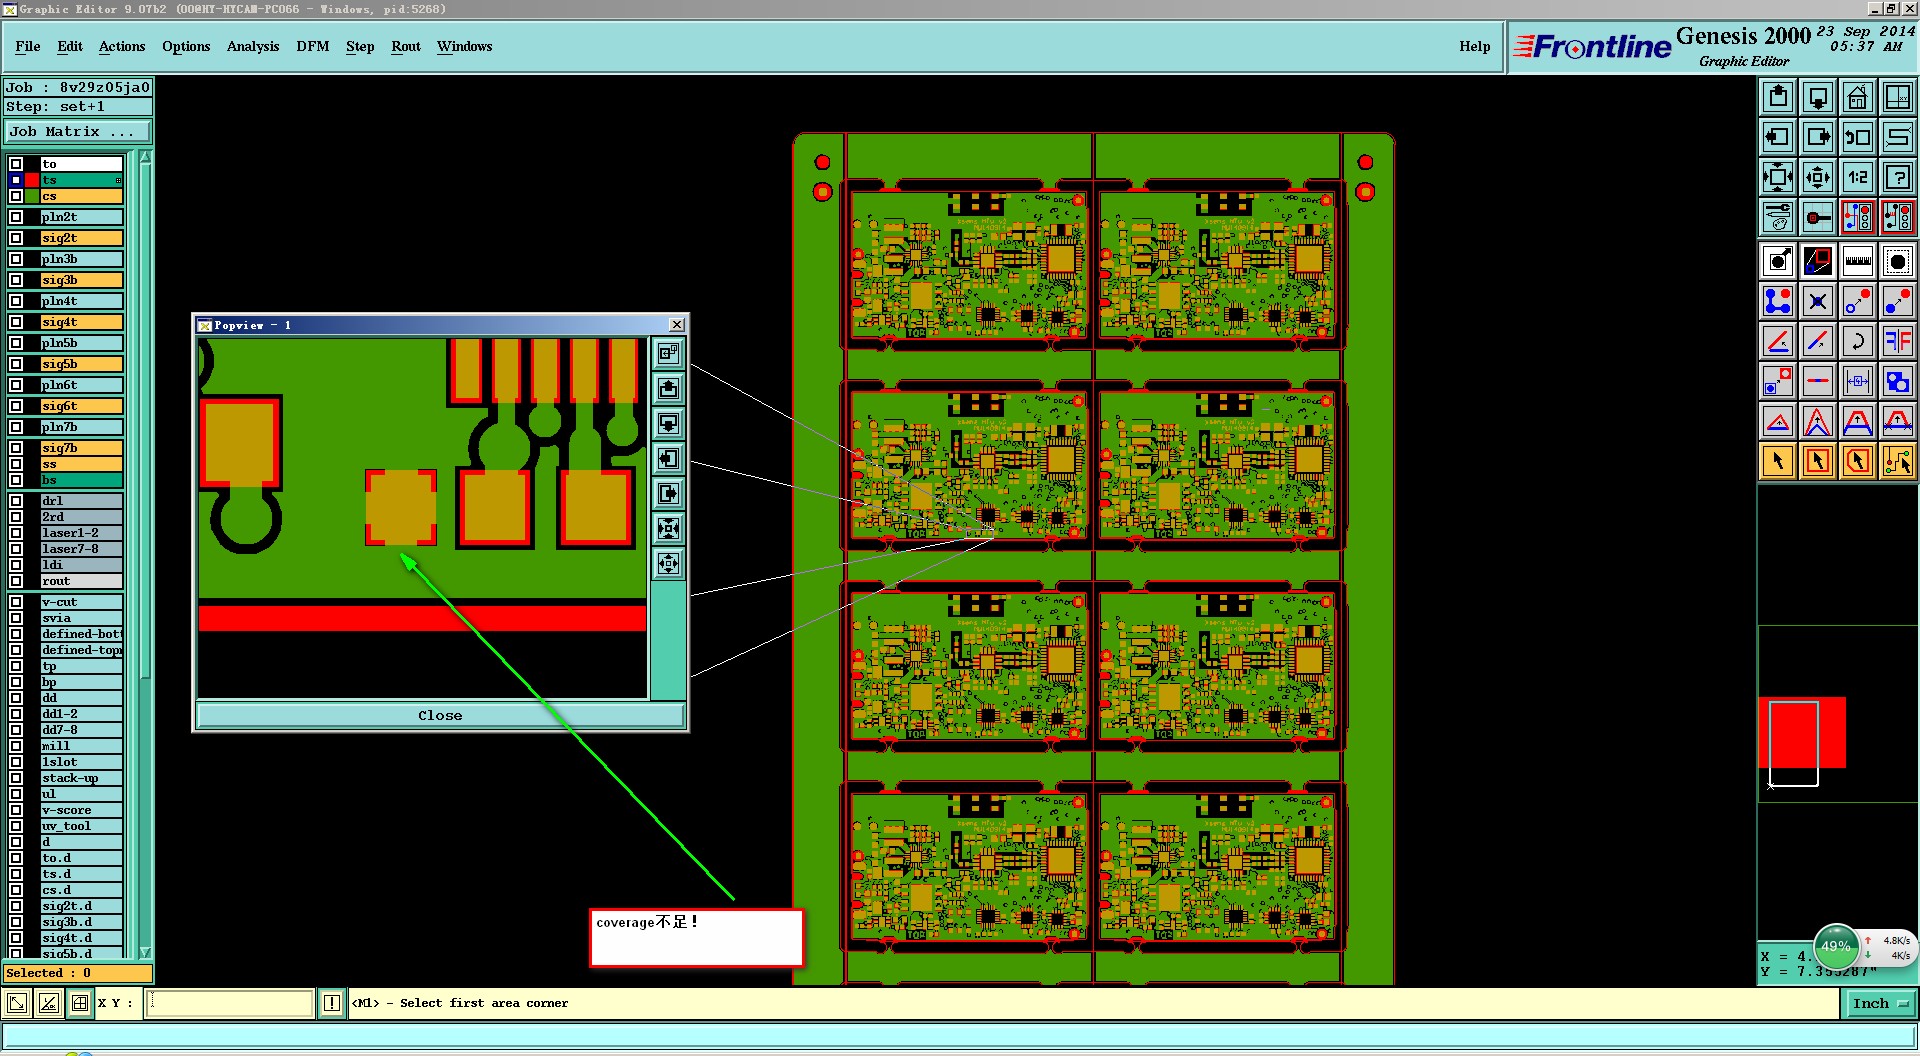This screenshot has height=1056, width=1920.
Task: Click the exclamation mark status icon
Action: 332,1003
